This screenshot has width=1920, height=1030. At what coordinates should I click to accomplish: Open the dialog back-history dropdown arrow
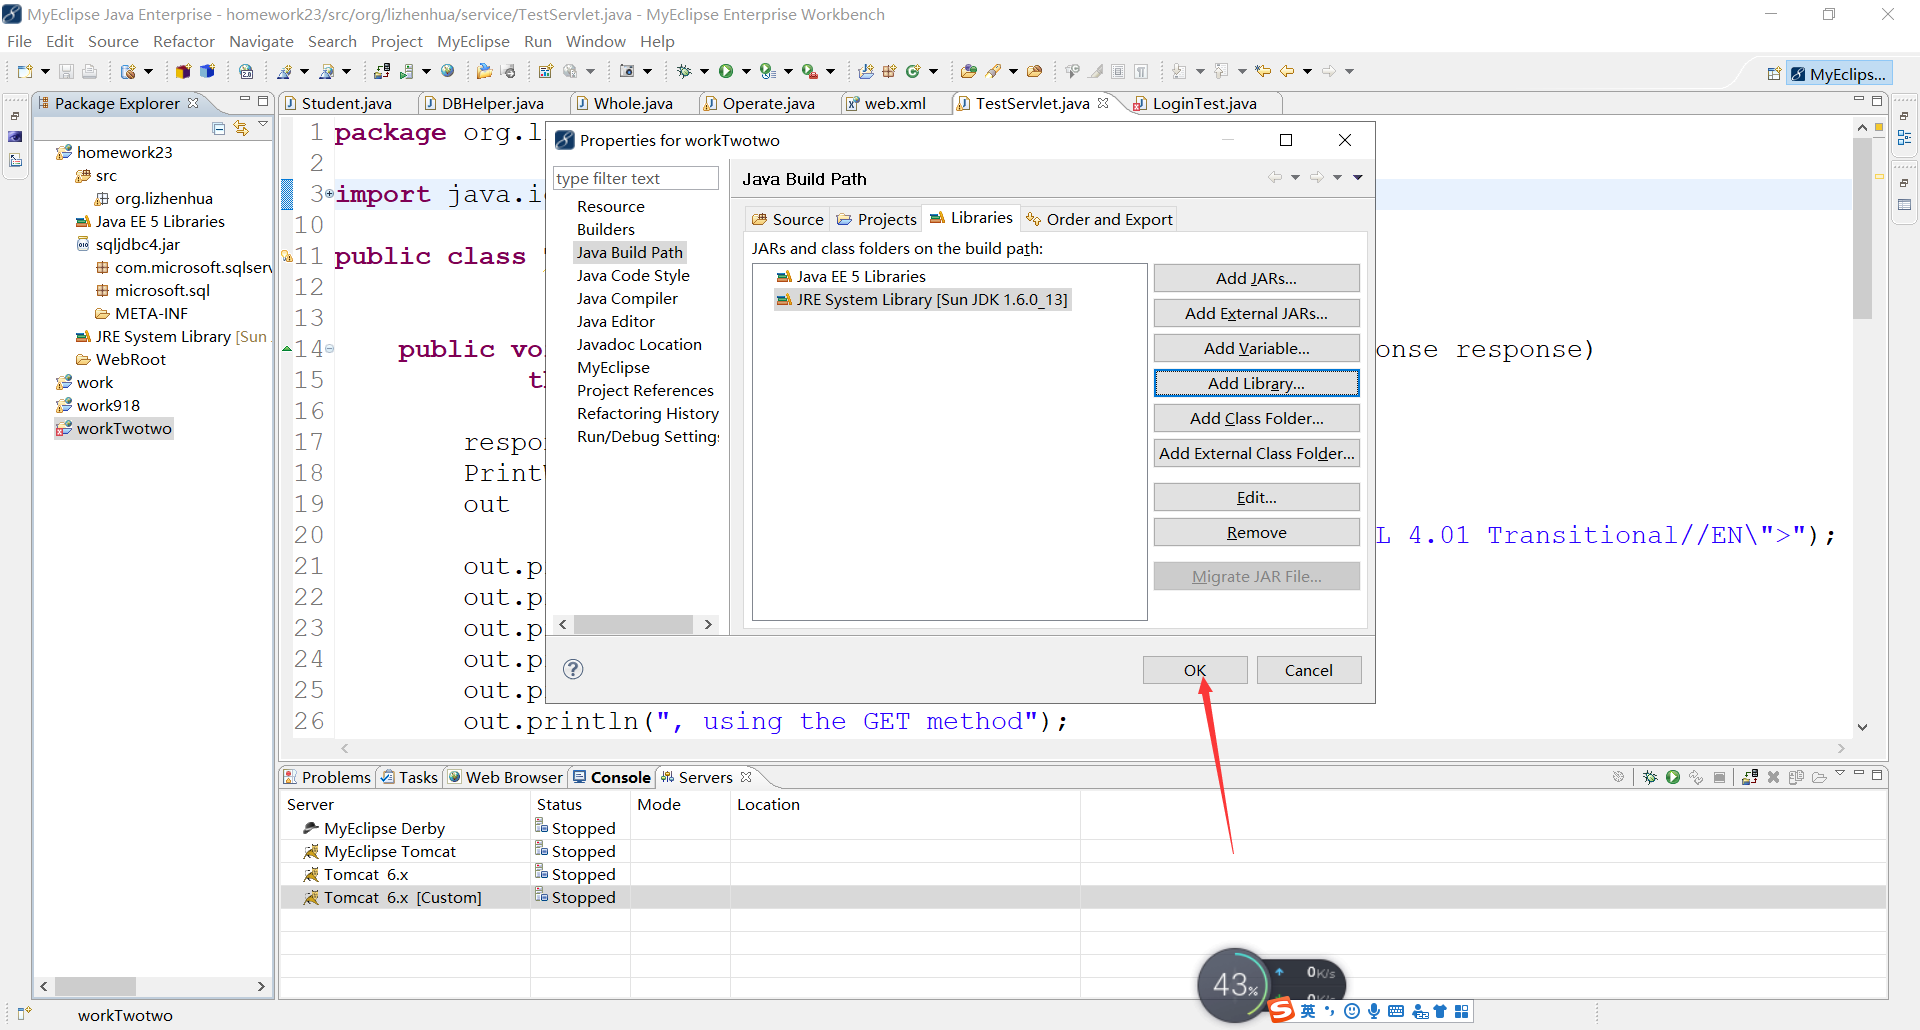(x=1295, y=178)
